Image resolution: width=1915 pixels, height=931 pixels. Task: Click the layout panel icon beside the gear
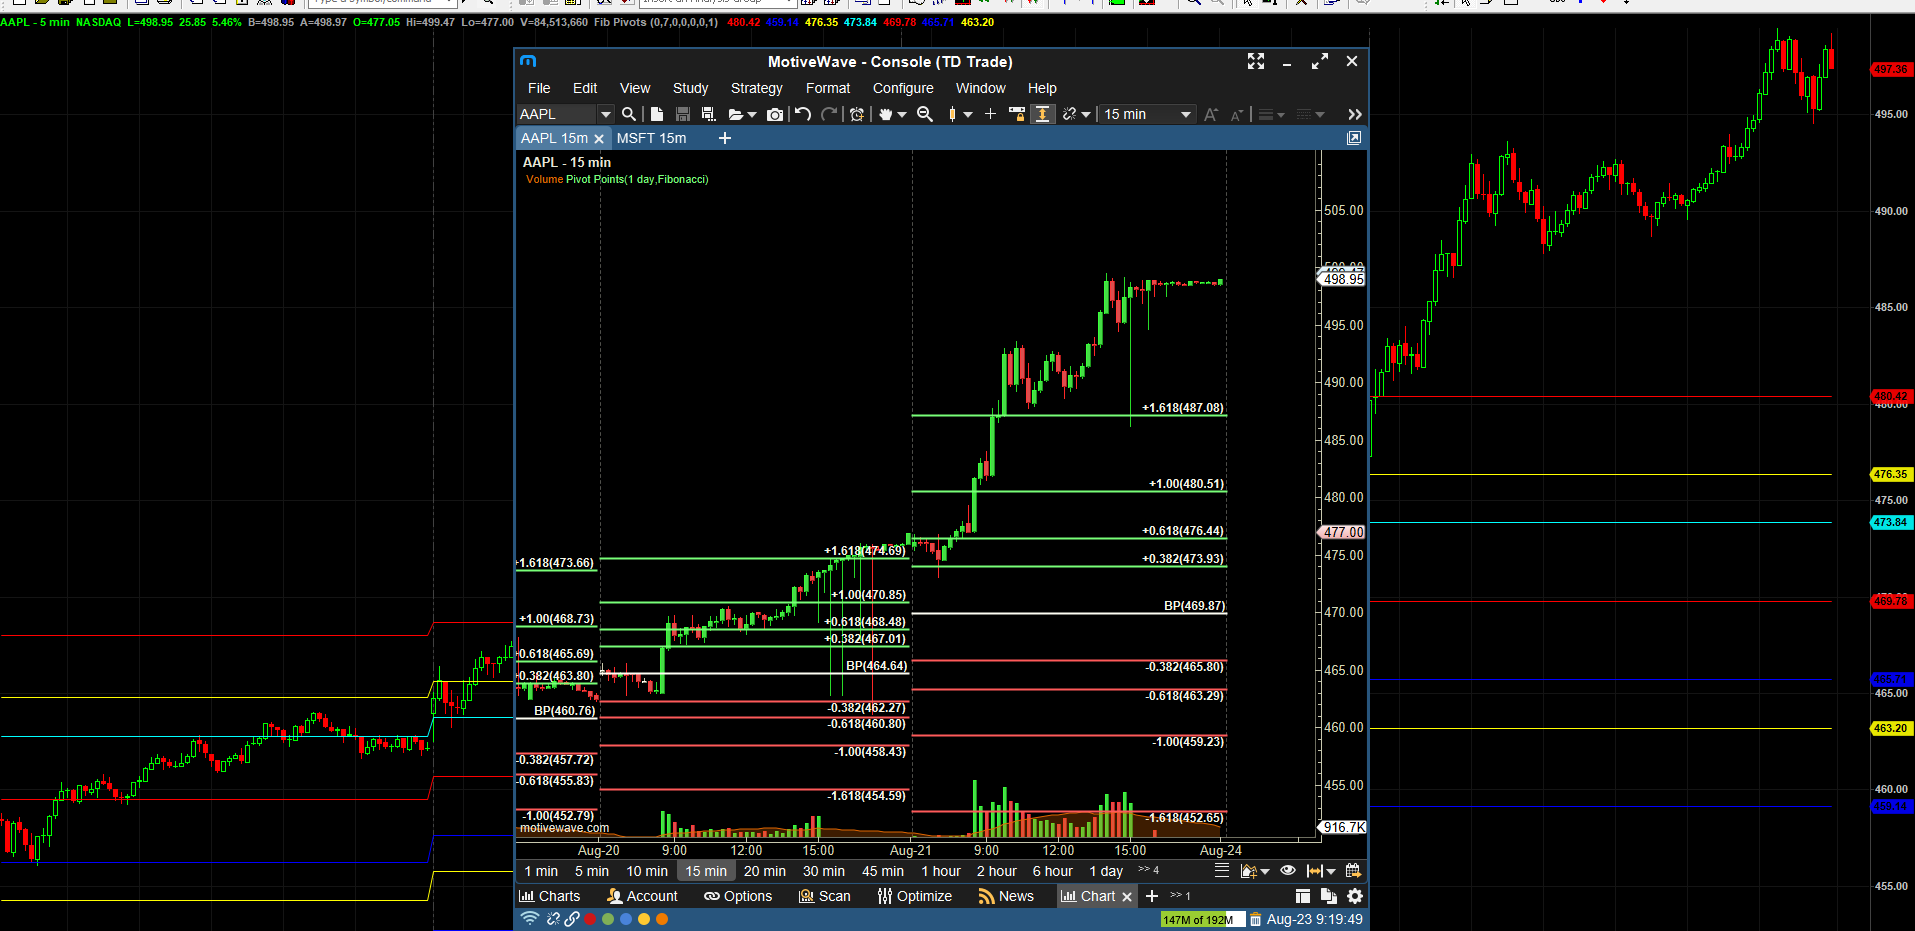click(1303, 896)
